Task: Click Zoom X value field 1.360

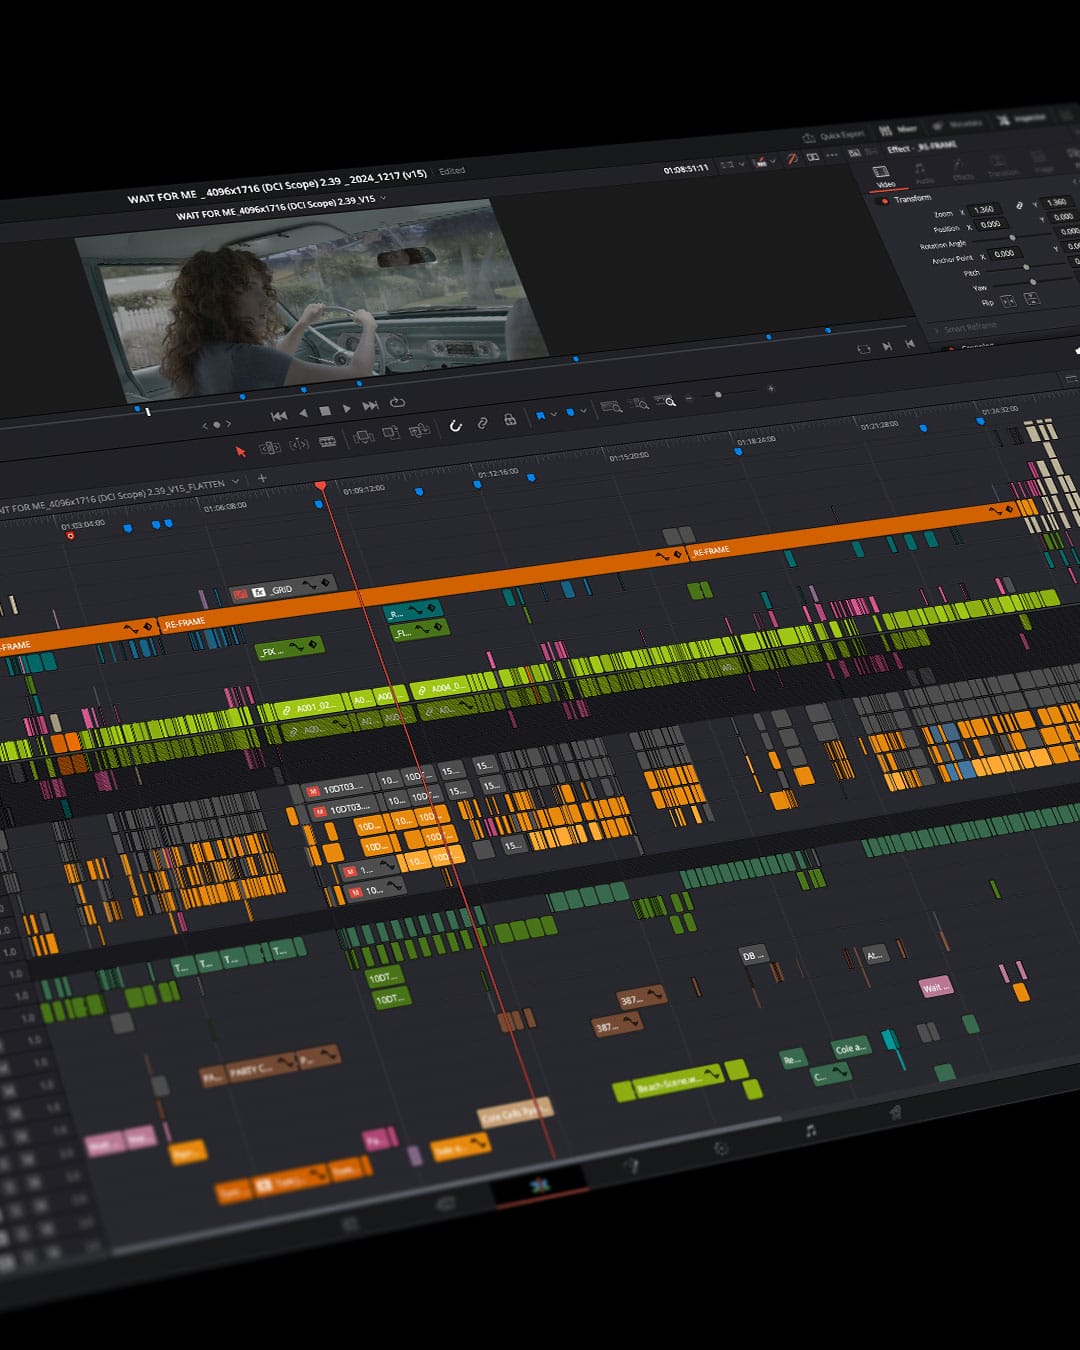Action: tap(985, 209)
